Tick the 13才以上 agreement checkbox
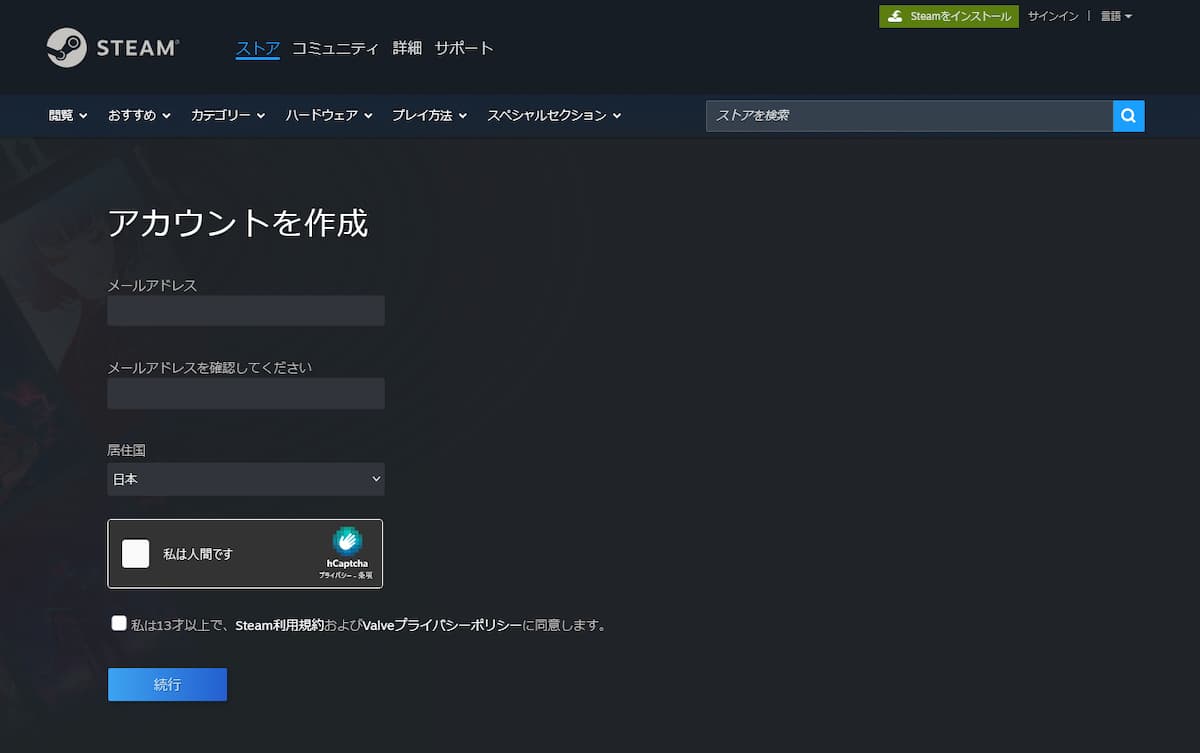This screenshot has height=753, width=1200. pos(119,623)
